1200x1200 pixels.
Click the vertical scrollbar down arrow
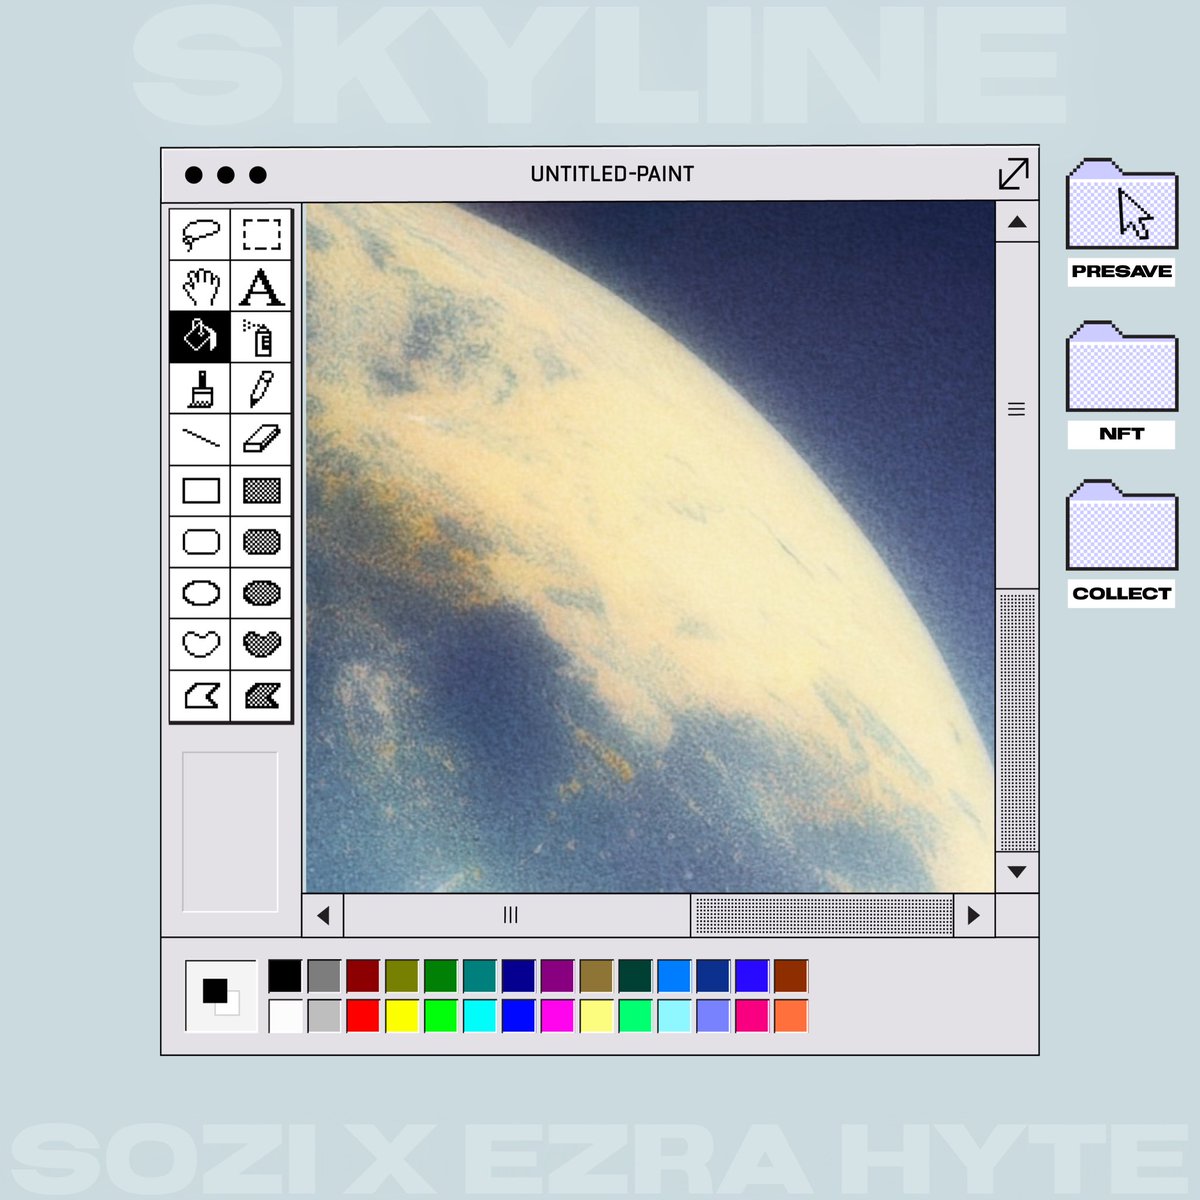[1017, 872]
